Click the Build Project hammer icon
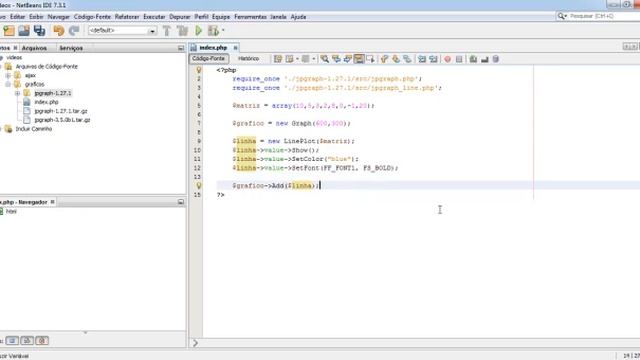Viewport: 640px width, 360px height. (x=167, y=31)
